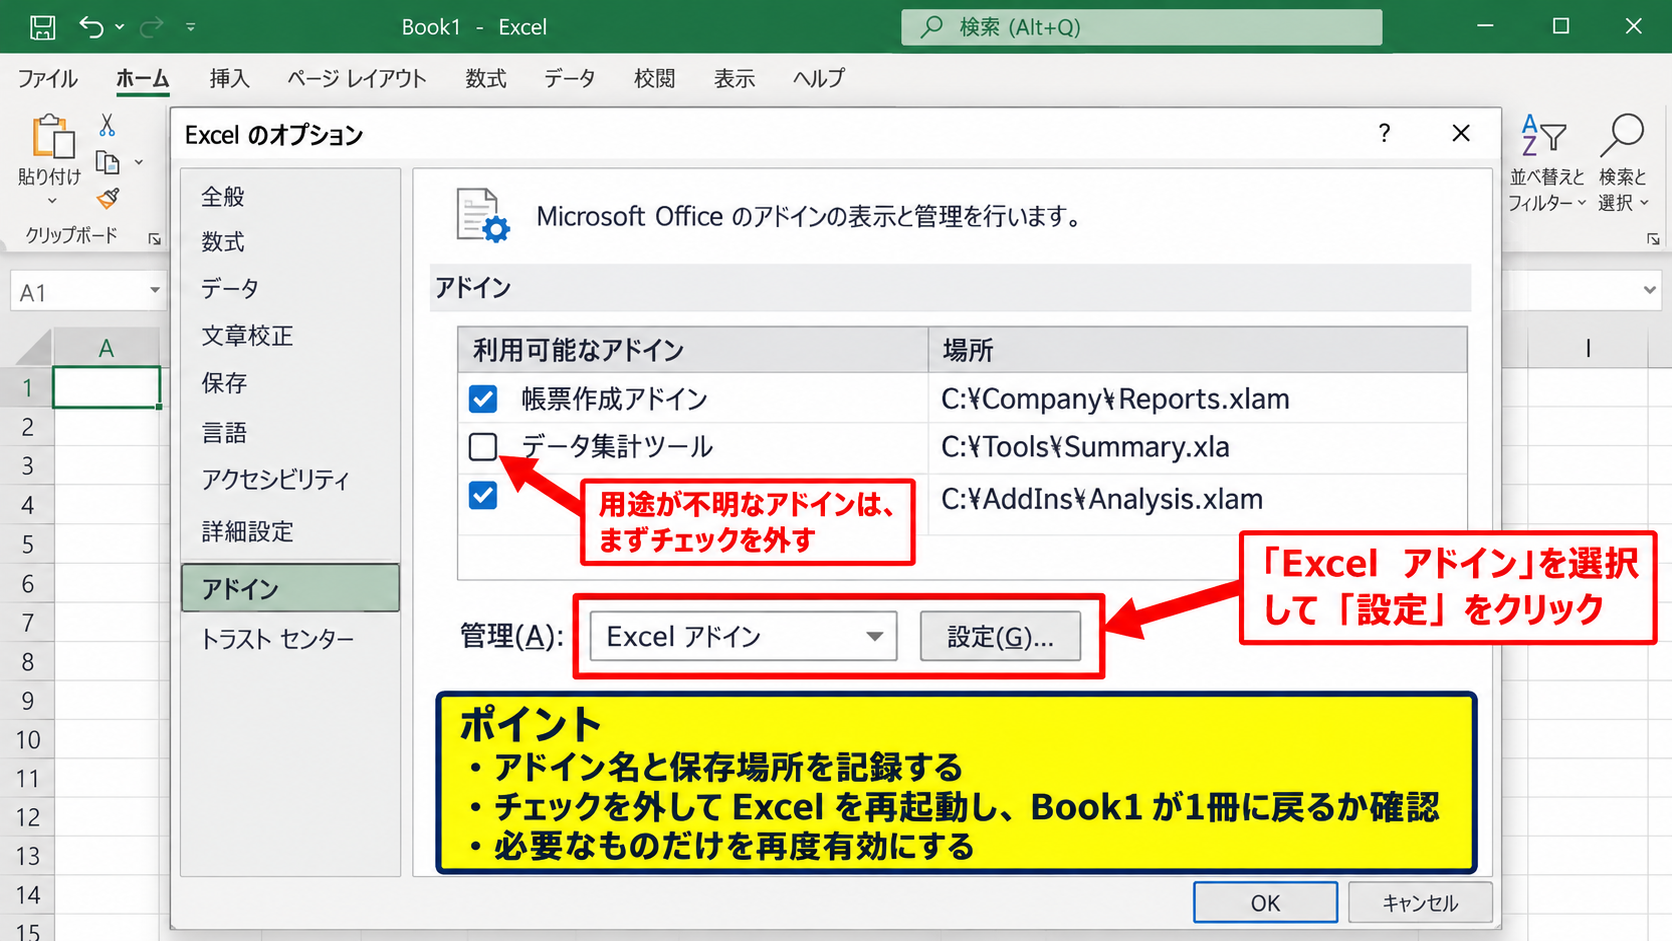Click the Undo arrow icon
Image resolution: width=1672 pixels, height=941 pixels.
click(x=91, y=27)
